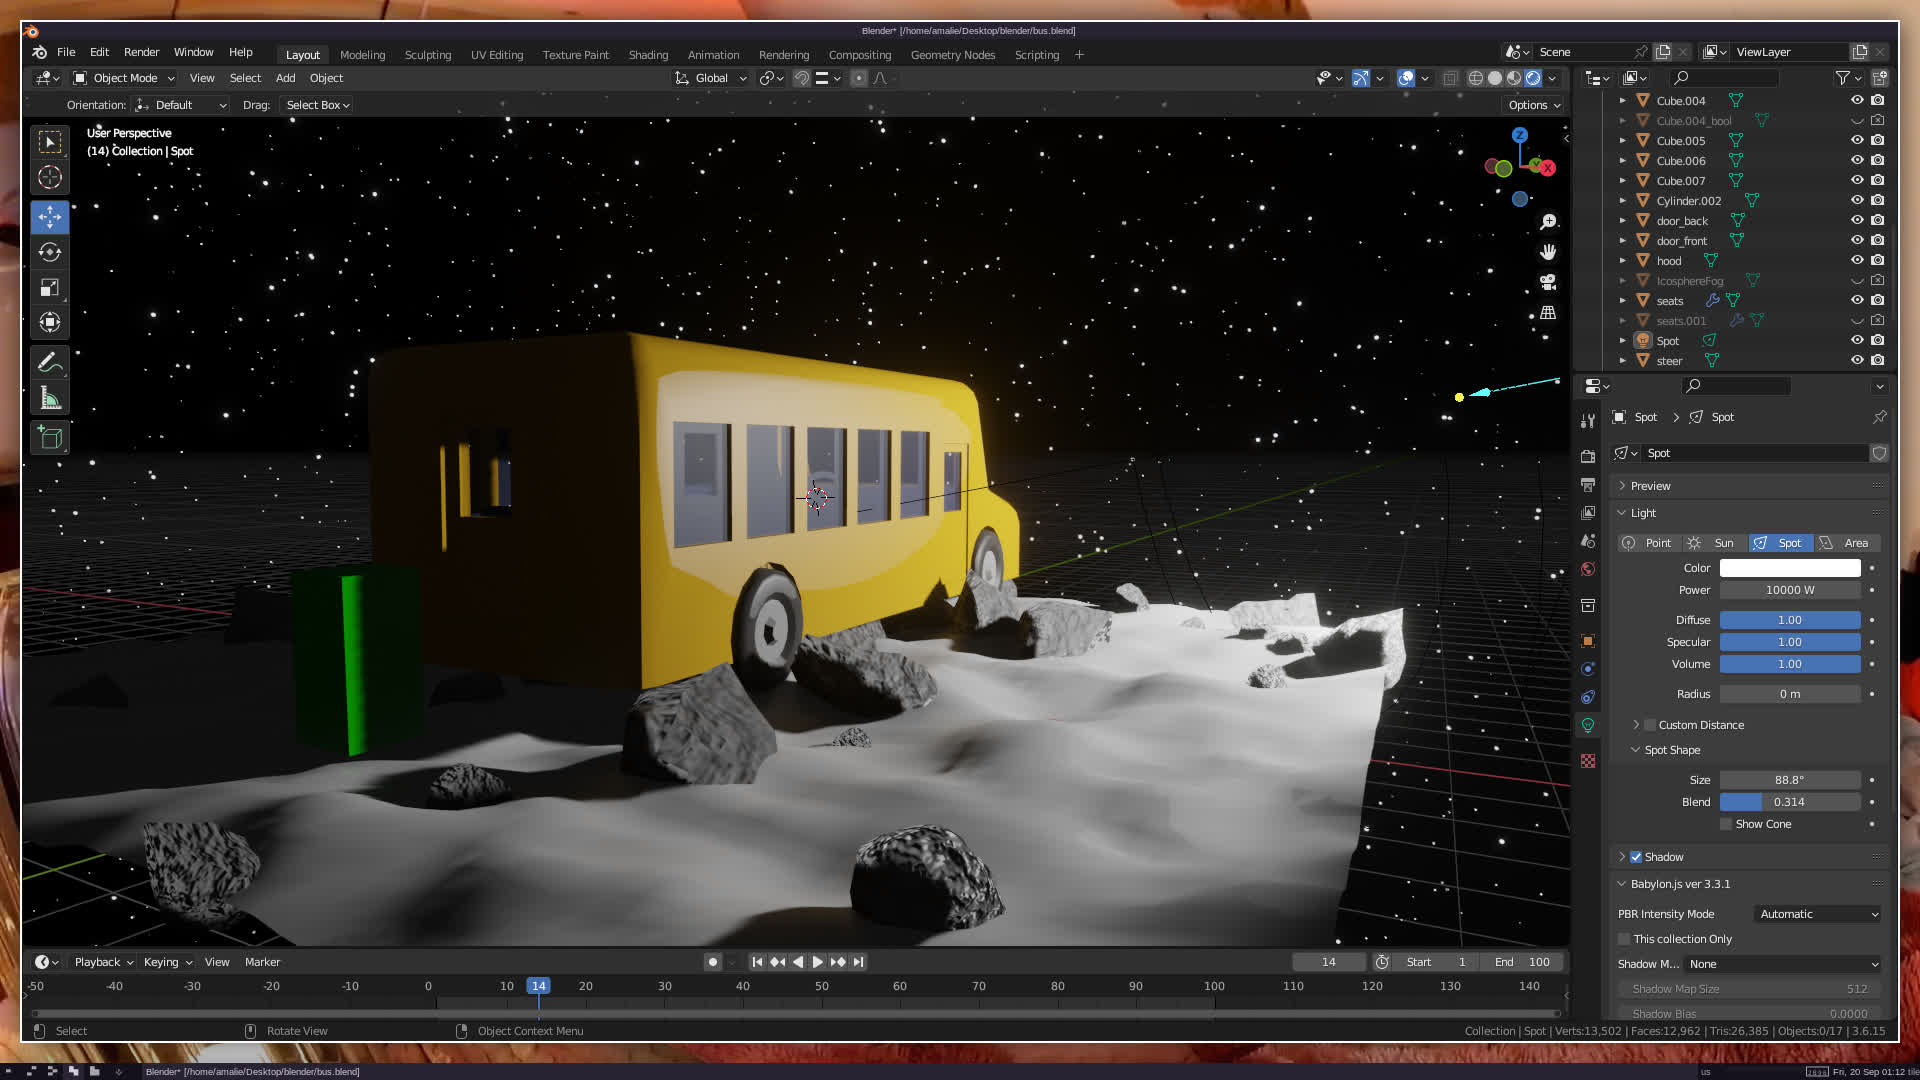
Task: Open the World properties tab icon
Action: [x=1588, y=569]
